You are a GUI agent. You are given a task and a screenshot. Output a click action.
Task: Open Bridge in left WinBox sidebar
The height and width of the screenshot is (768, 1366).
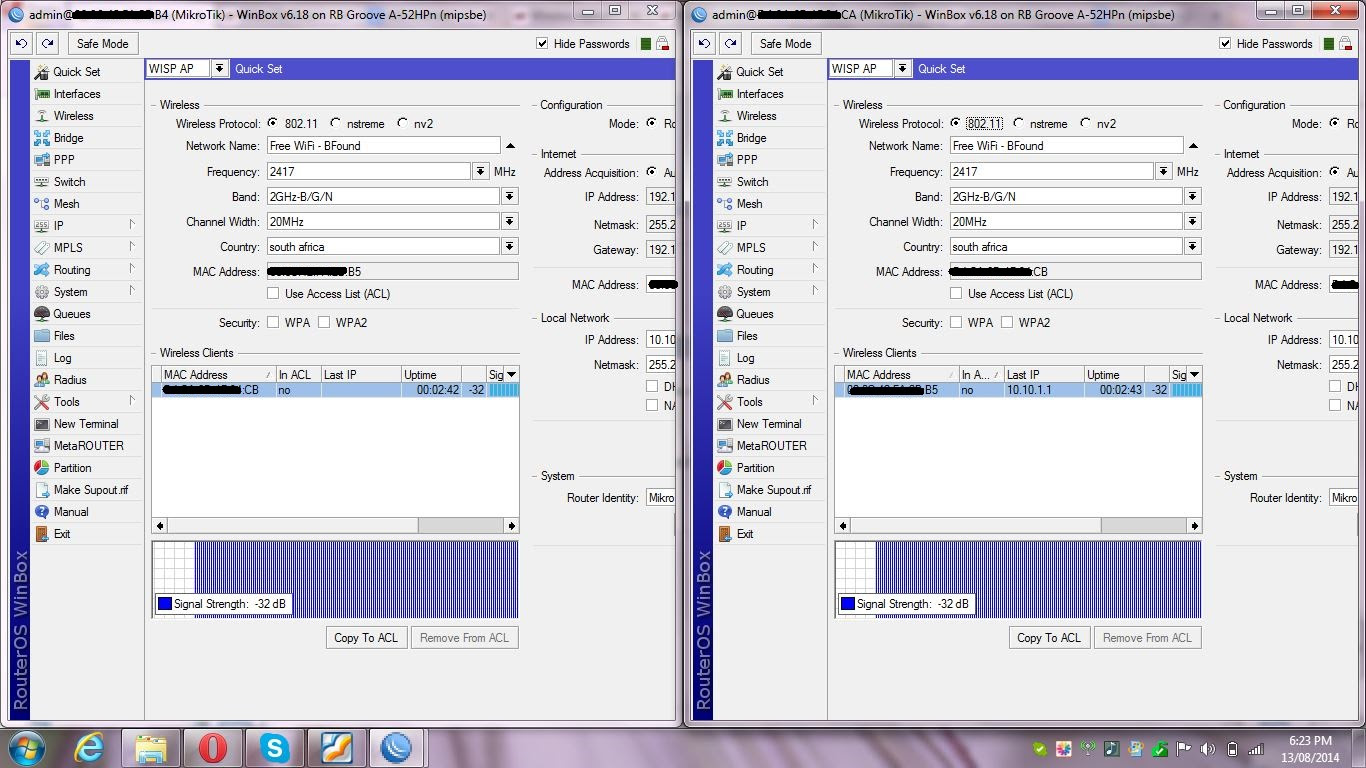pos(68,138)
